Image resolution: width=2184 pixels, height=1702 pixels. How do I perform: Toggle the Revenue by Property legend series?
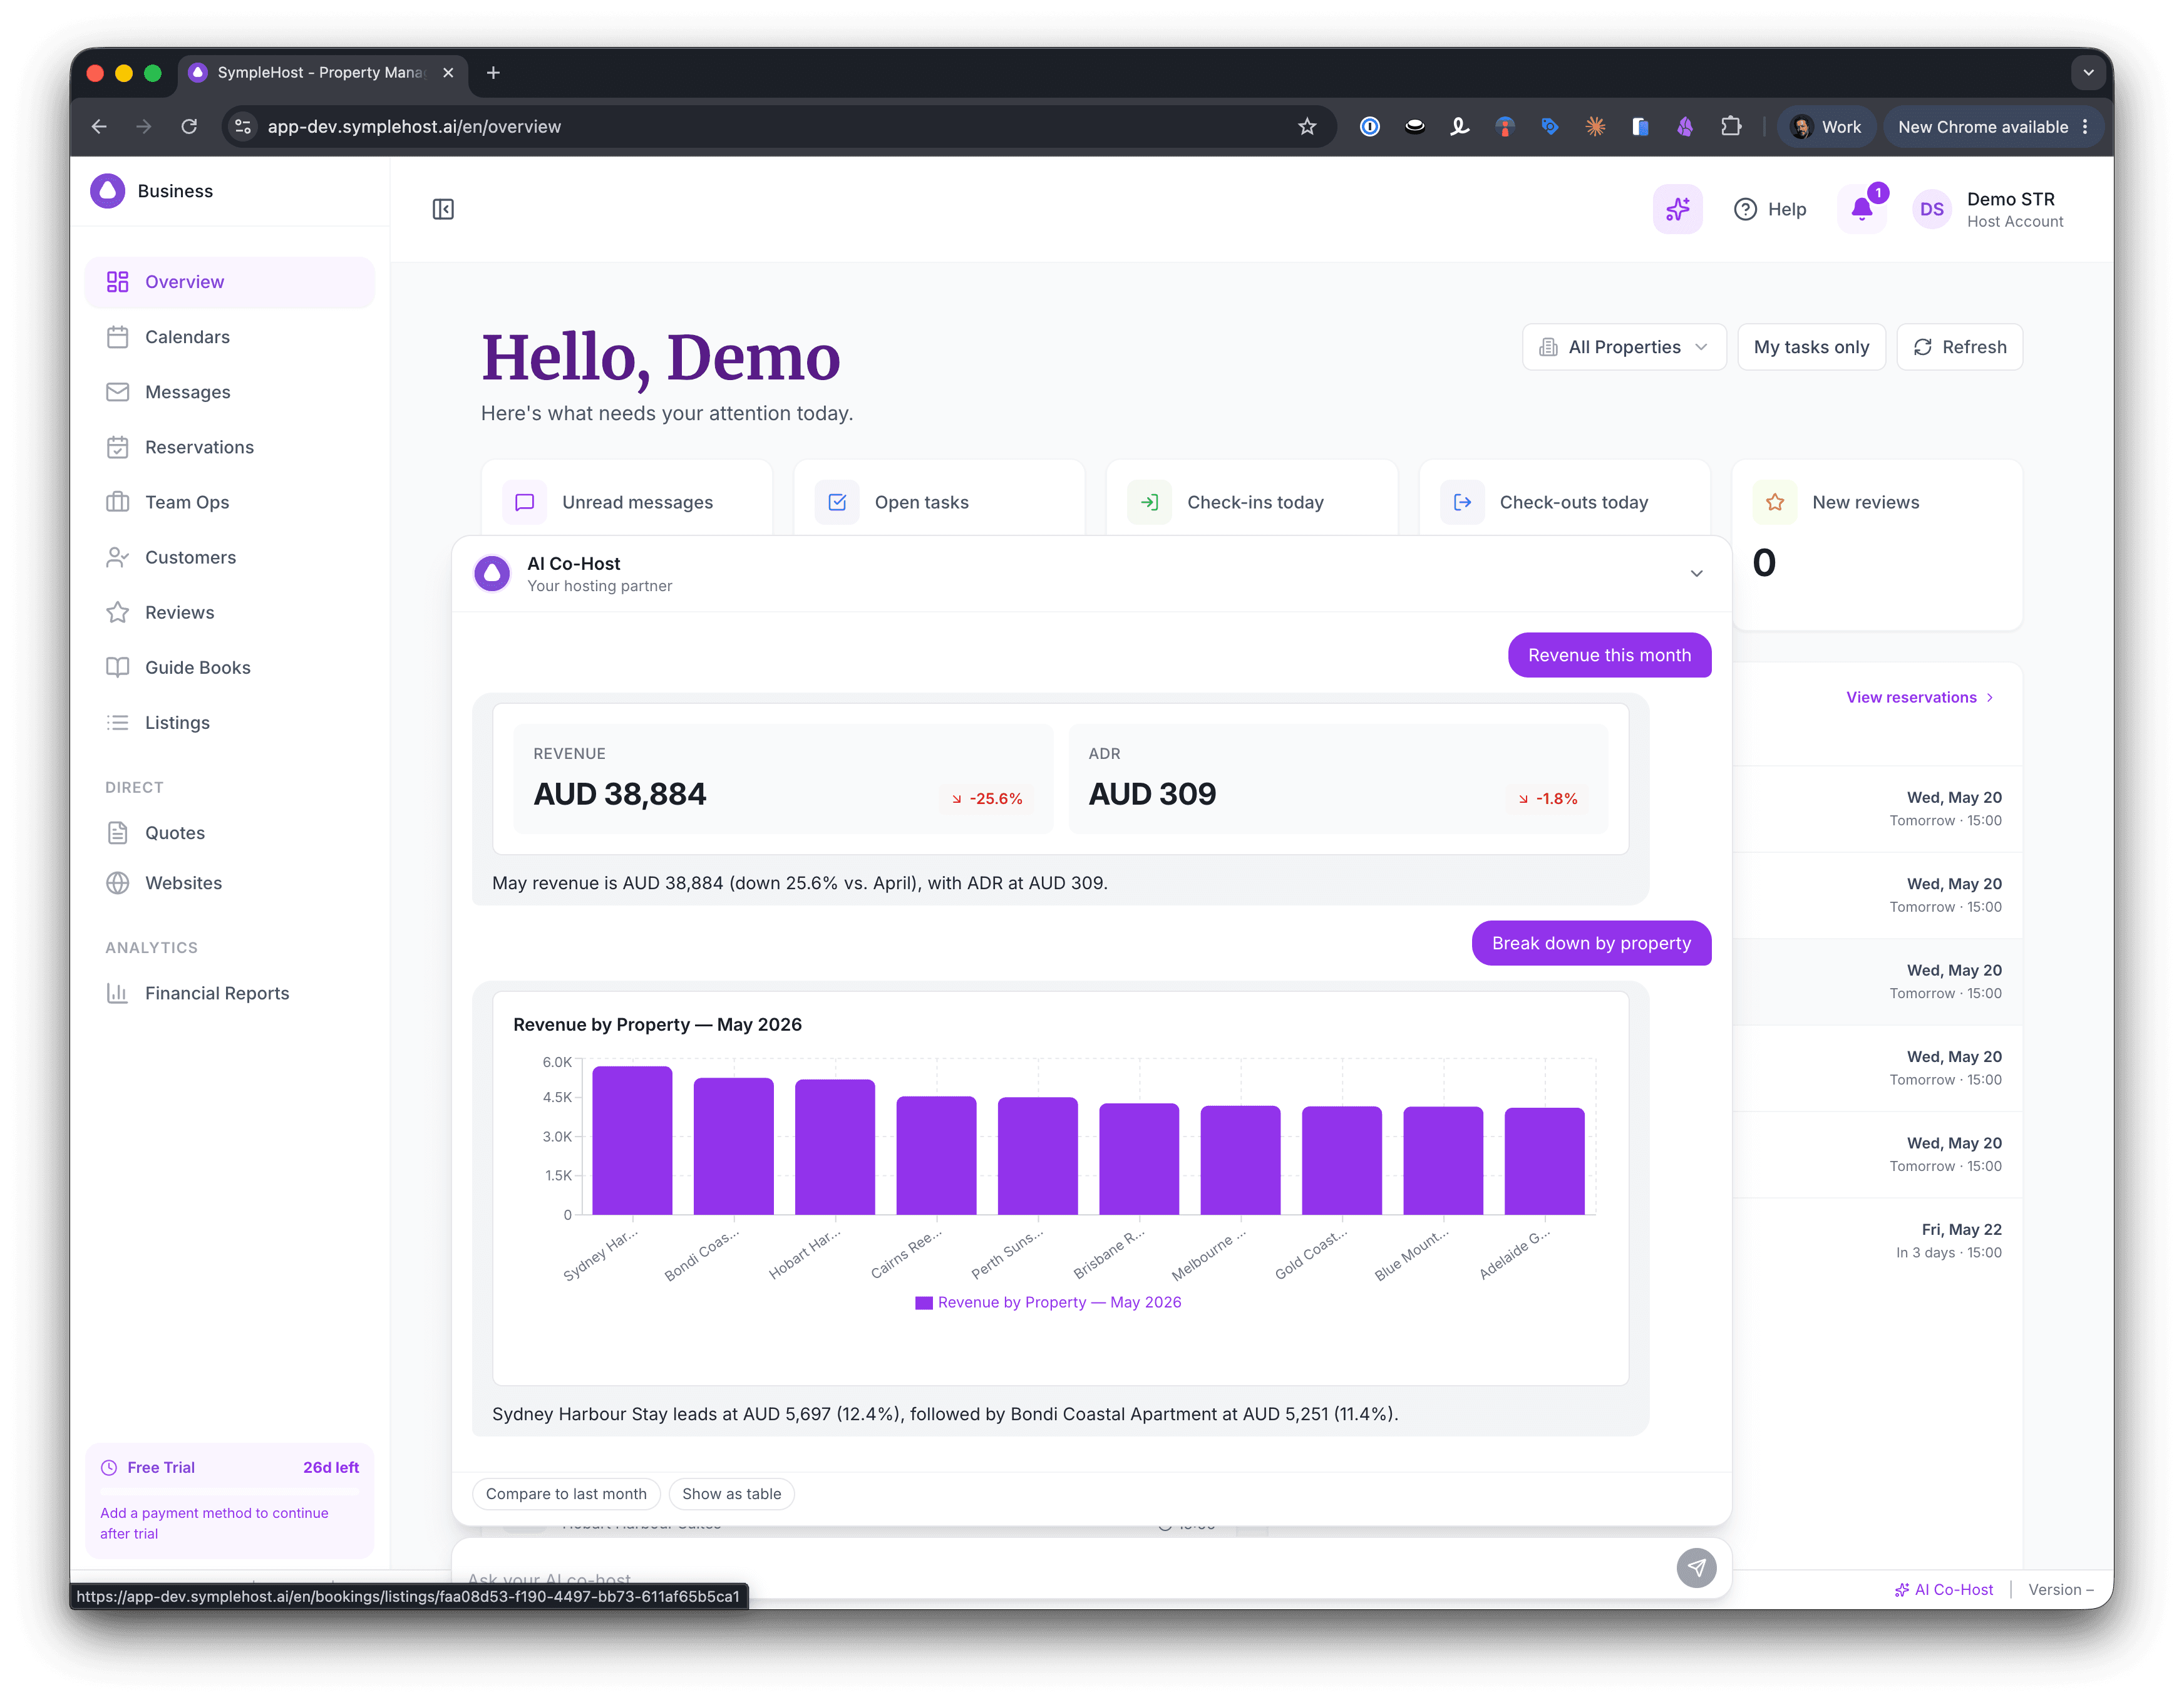[1048, 1302]
